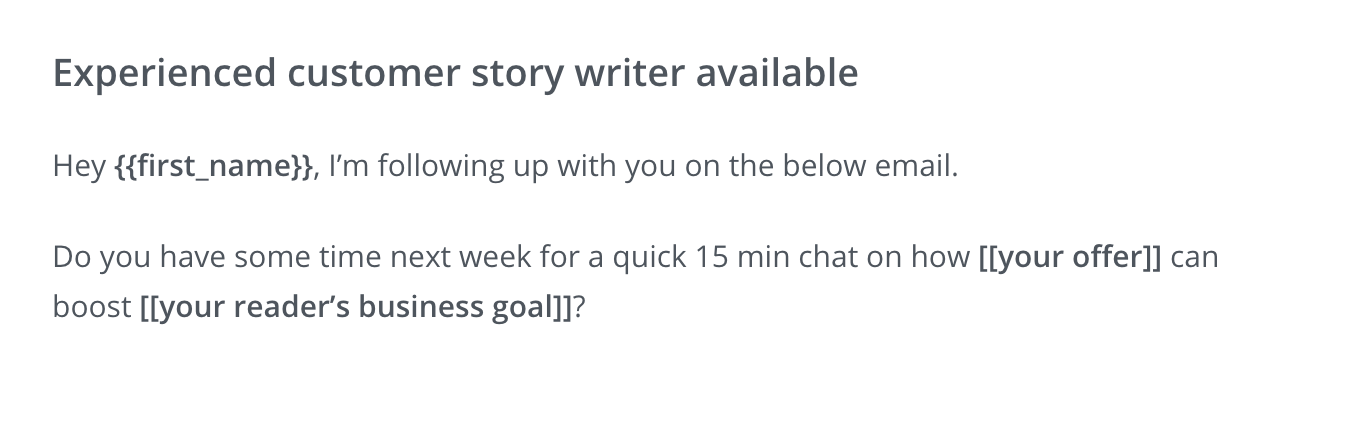1352x426 pixels.
Task: Click the word "Experienced" in the heading
Action: (x=164, y=73)
